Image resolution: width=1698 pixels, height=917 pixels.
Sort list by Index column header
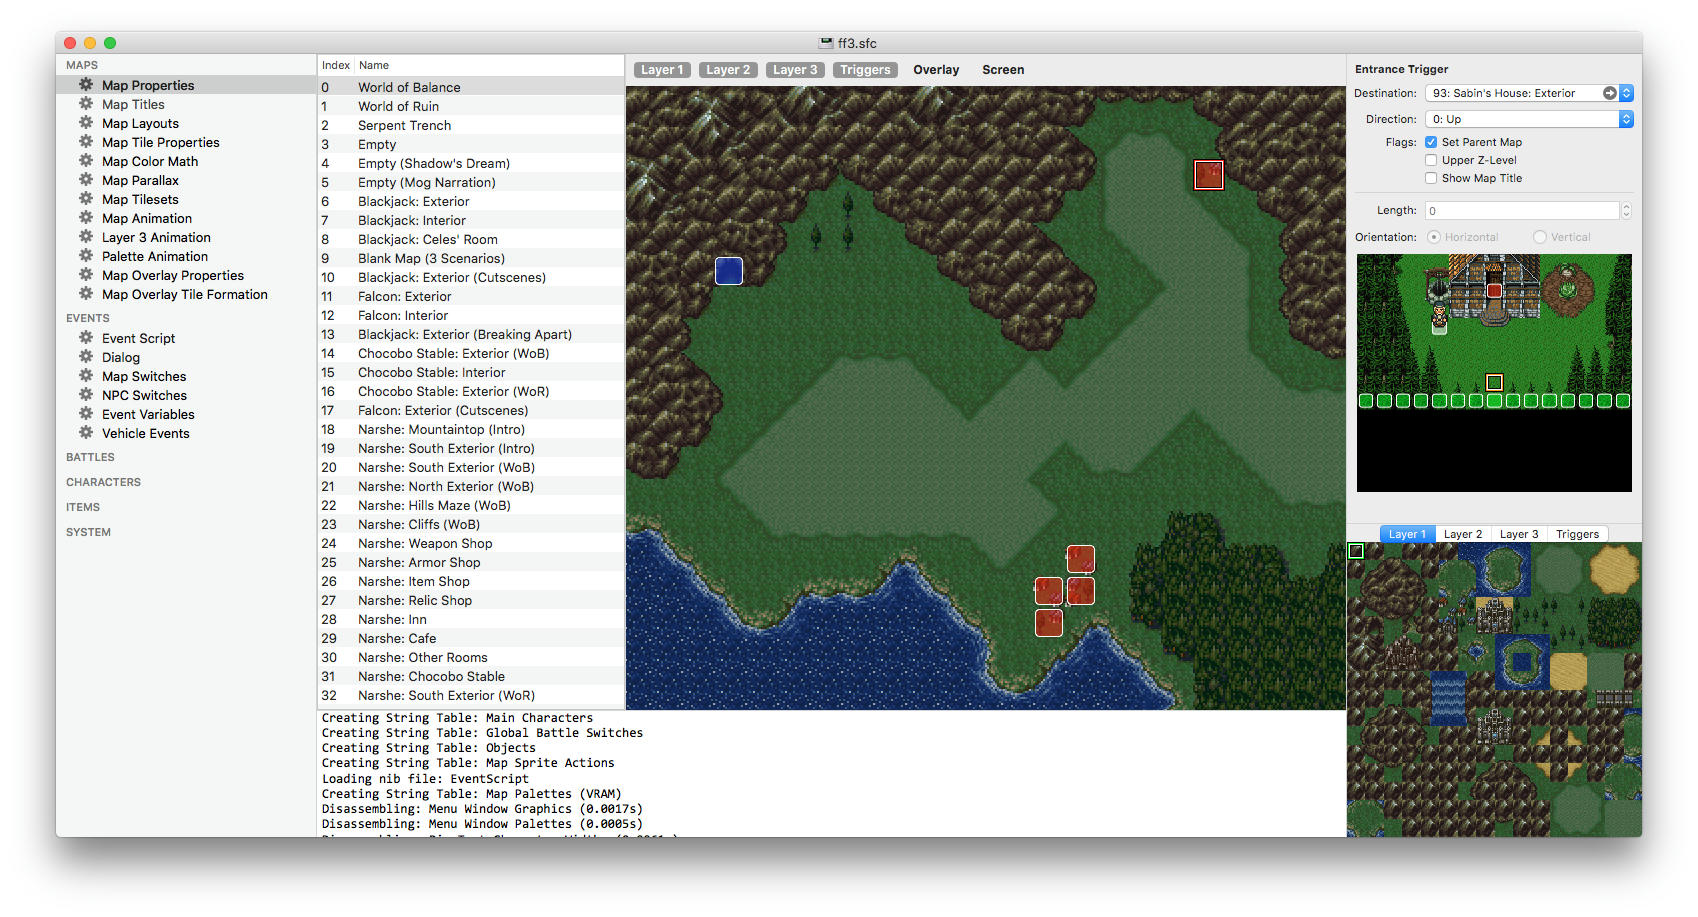336,65
